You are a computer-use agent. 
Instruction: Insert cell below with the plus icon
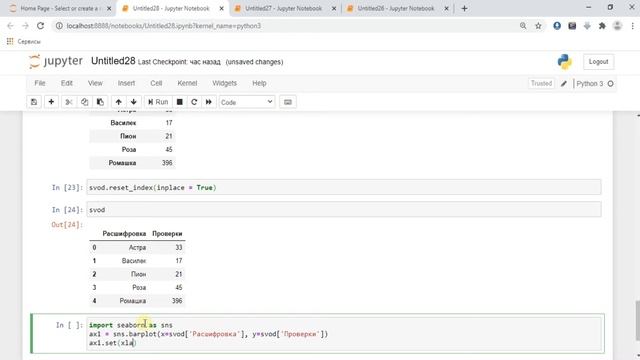[x=51, y=102]
